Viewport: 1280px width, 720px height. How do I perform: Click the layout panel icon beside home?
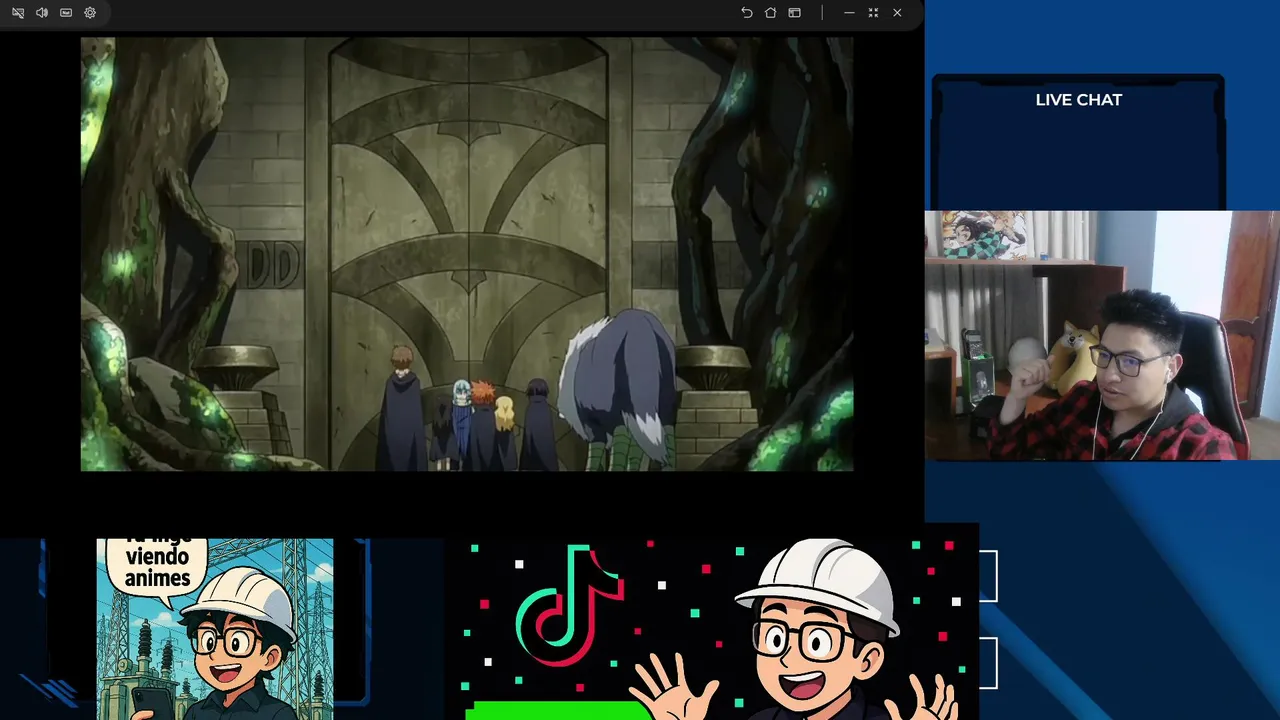coord(795,13)
